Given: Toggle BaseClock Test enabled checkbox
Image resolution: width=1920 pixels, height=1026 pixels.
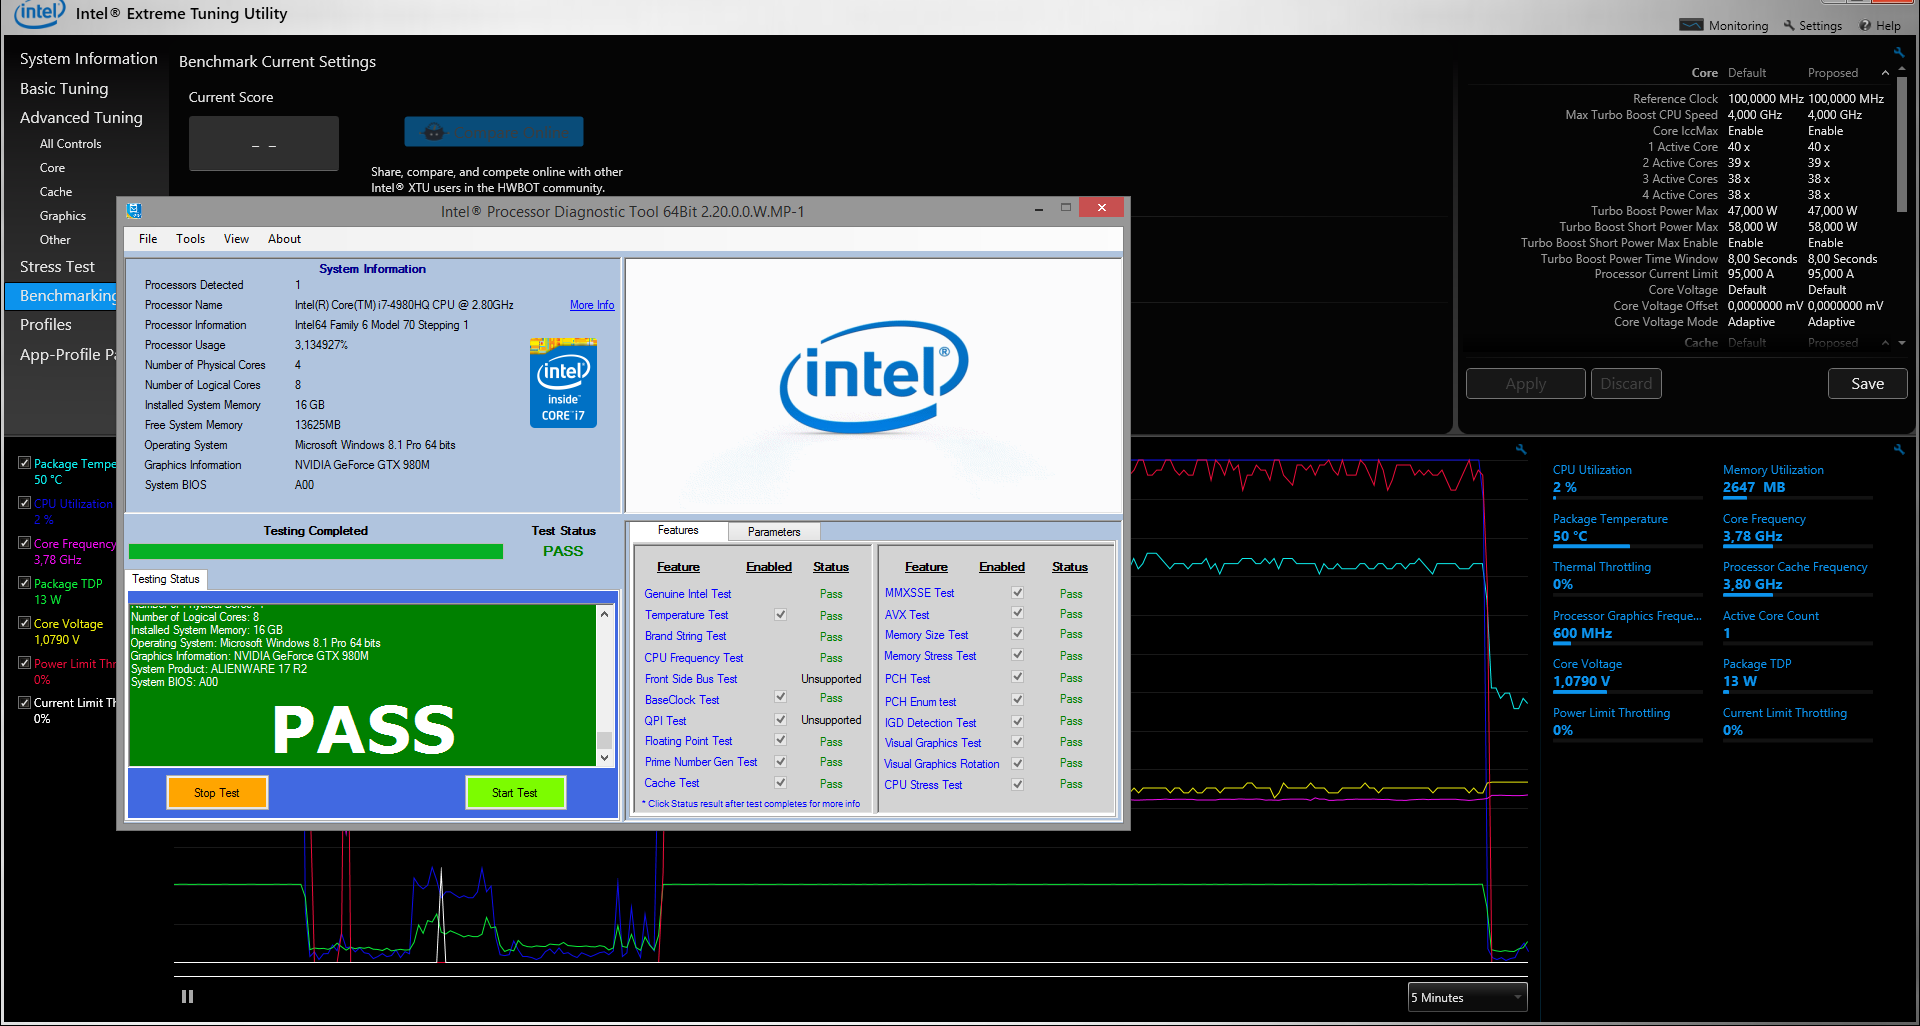Looking at the screenshot, I should tap(780, 697).
